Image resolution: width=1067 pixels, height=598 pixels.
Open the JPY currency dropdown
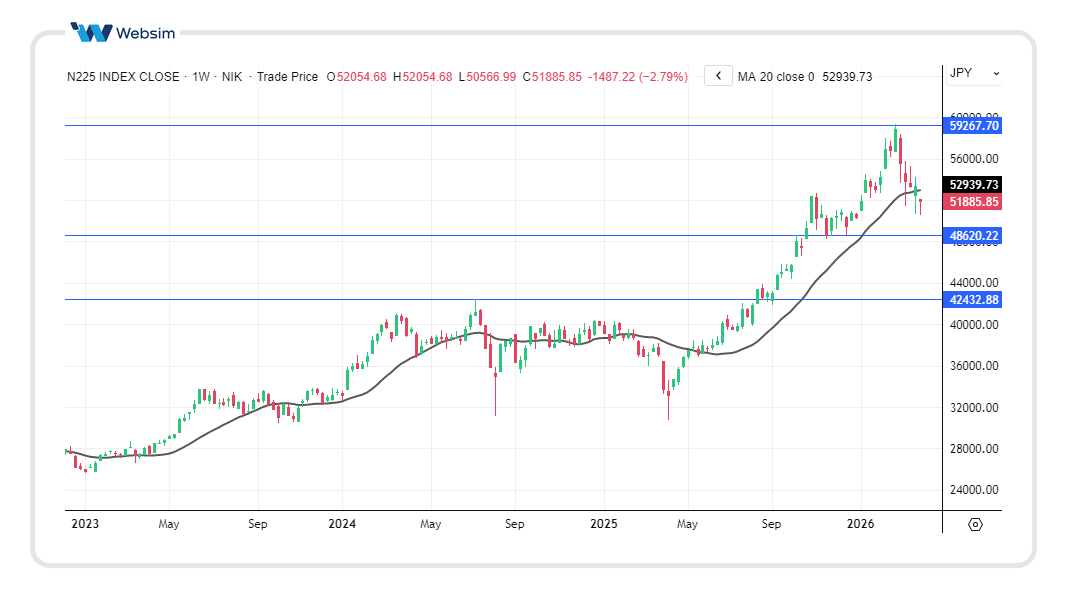[973, 73]
